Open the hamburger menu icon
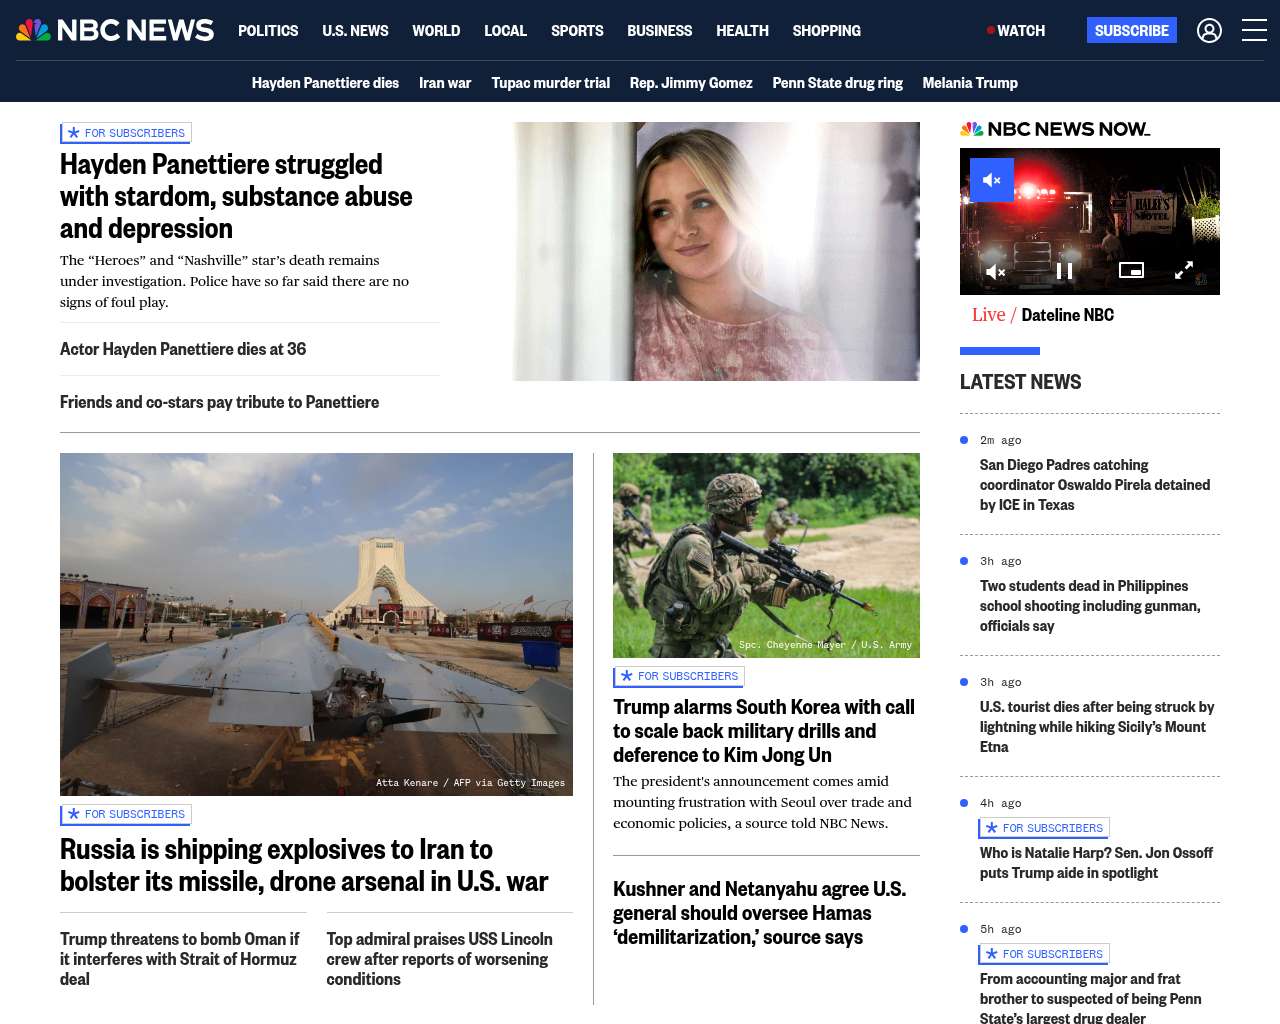The width and height of the screenshot is (1280, 1024). coord(1254,31)
